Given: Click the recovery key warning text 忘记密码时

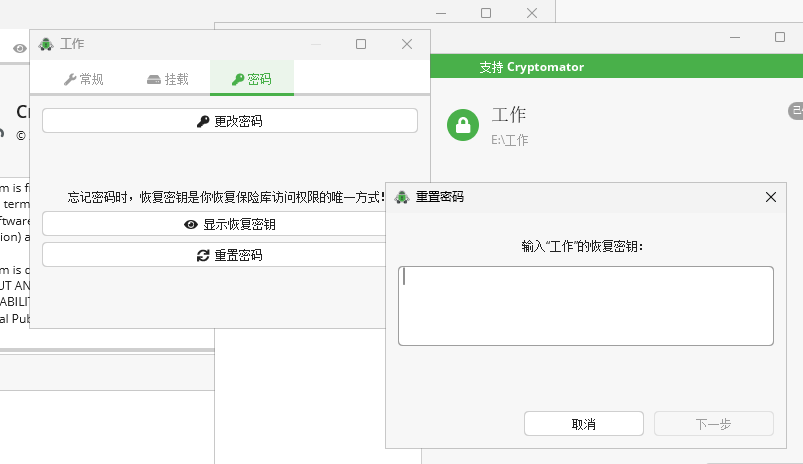Looking at the screenshot, I should pos(226,197).
